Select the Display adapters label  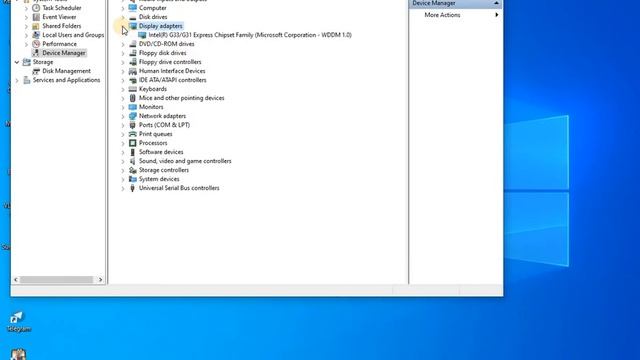coord(160,26)
